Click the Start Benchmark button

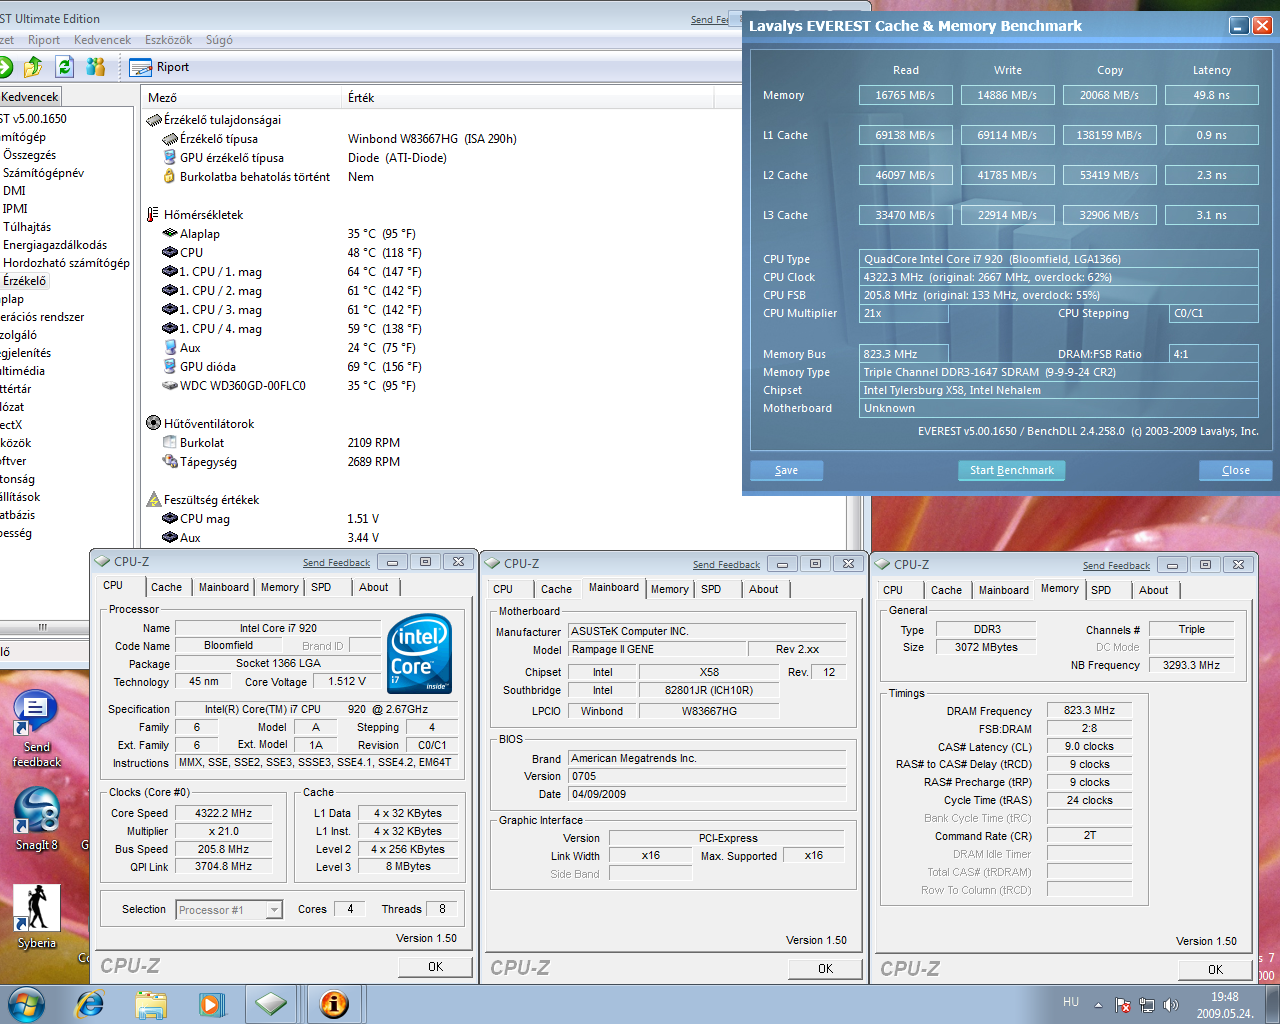click(1012, 470)
